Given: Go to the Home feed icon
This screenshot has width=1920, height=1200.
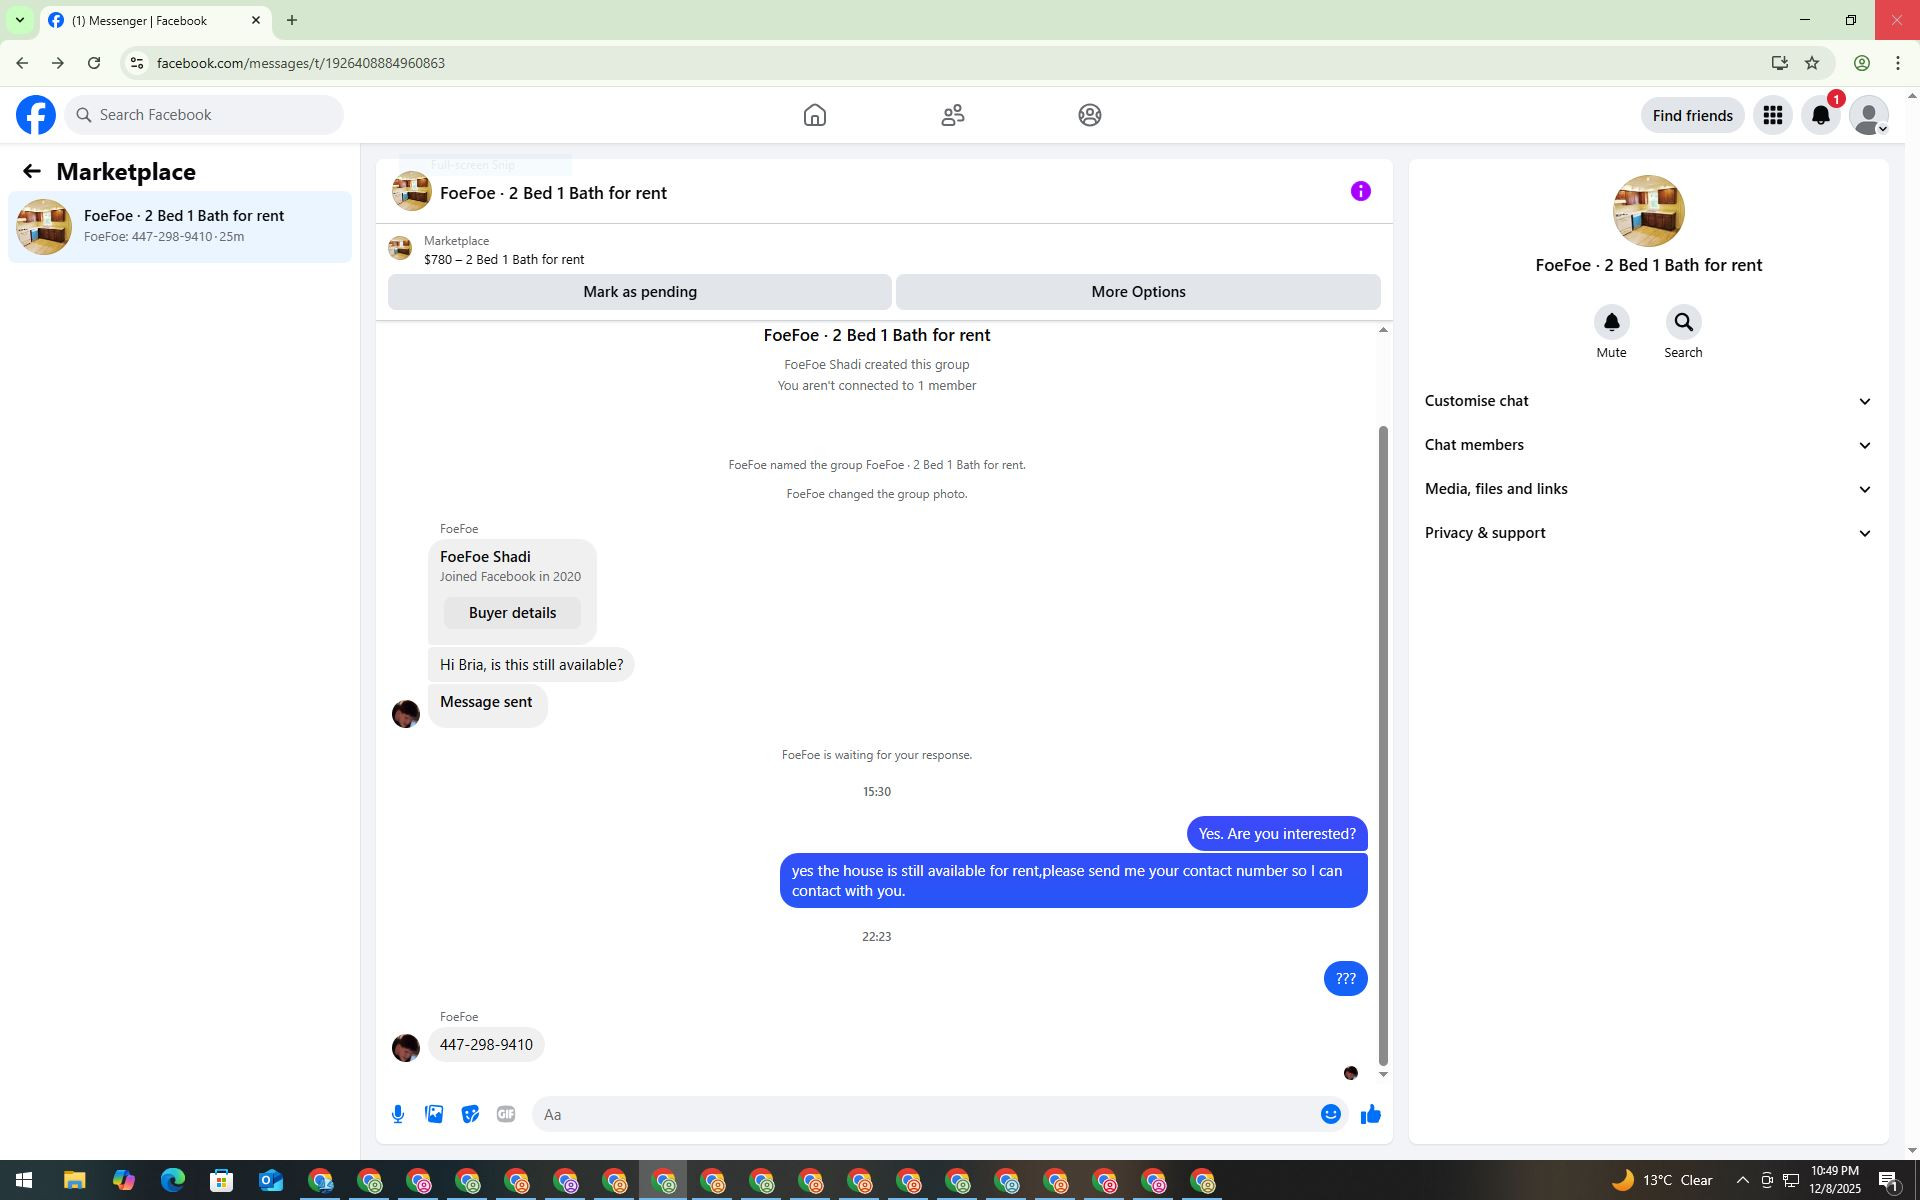Looking at the screenshot, I should click(x=815, y=115).
